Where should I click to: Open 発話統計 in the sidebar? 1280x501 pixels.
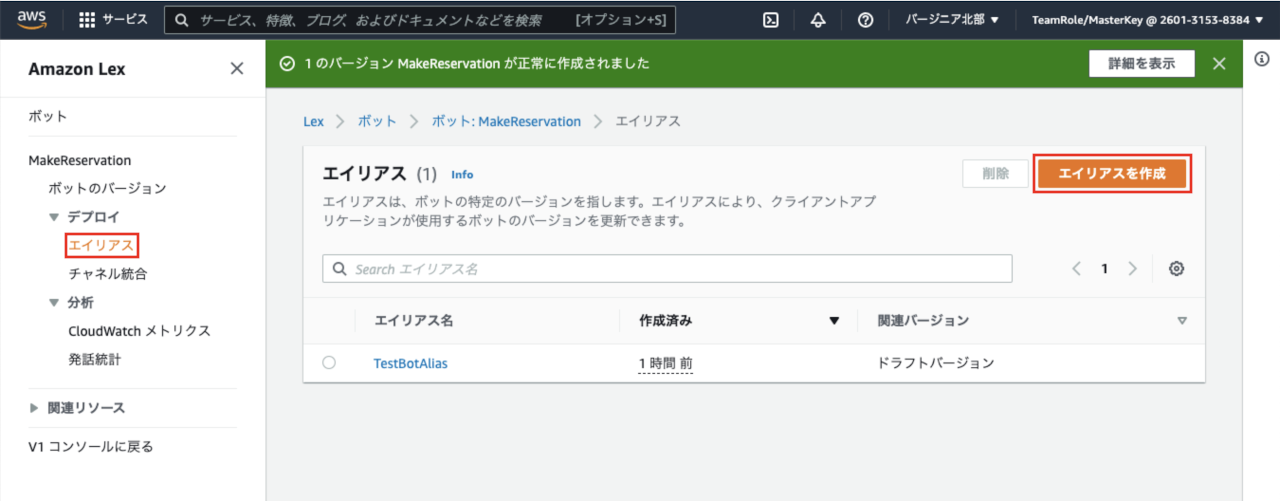tap(94, 359)
